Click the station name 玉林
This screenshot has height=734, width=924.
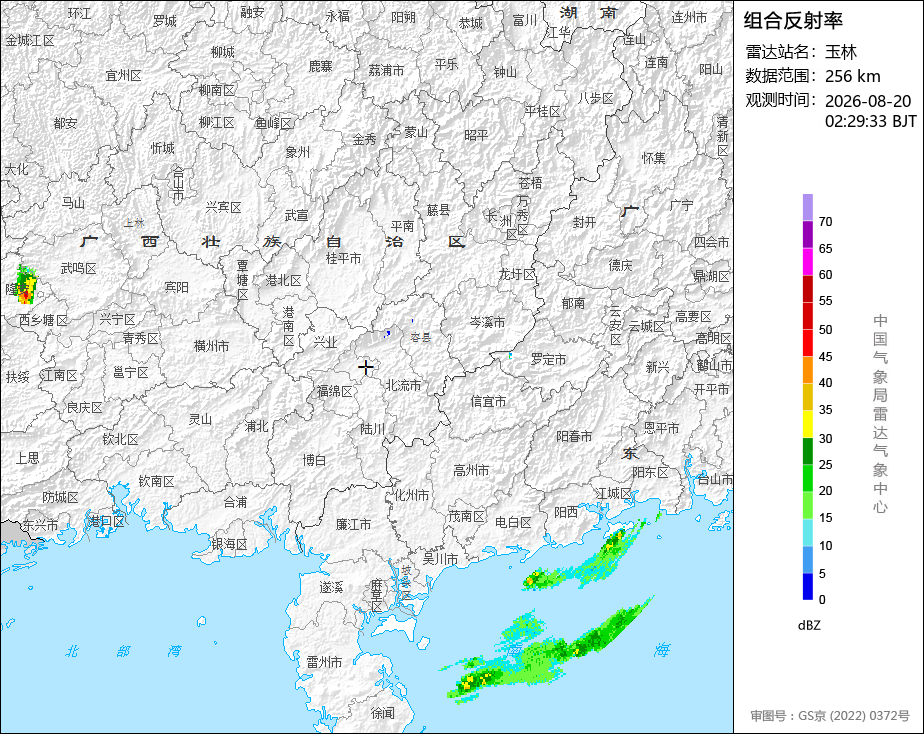coord(840,52)
